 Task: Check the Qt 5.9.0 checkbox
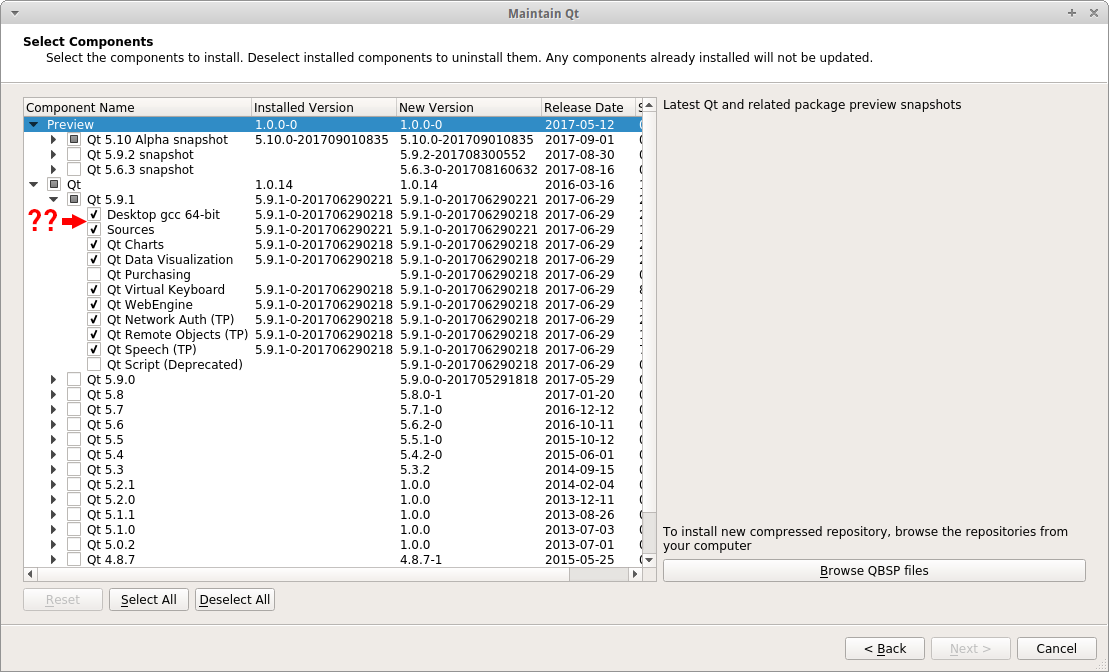pos(74,380)
